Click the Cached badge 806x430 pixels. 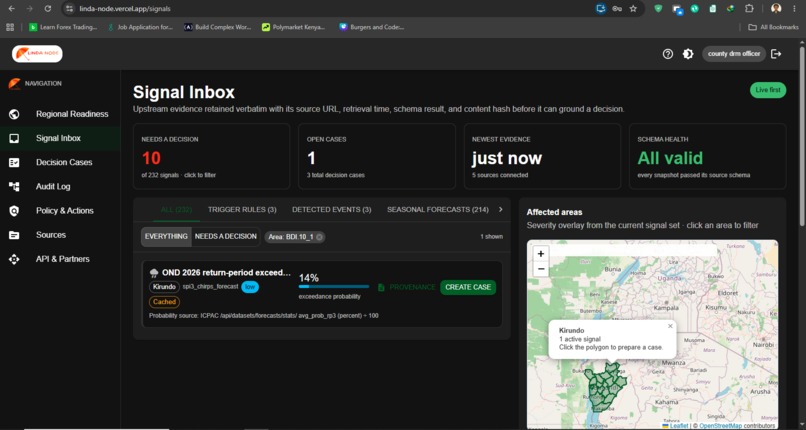pyautogui.click(x=164, y=302)
